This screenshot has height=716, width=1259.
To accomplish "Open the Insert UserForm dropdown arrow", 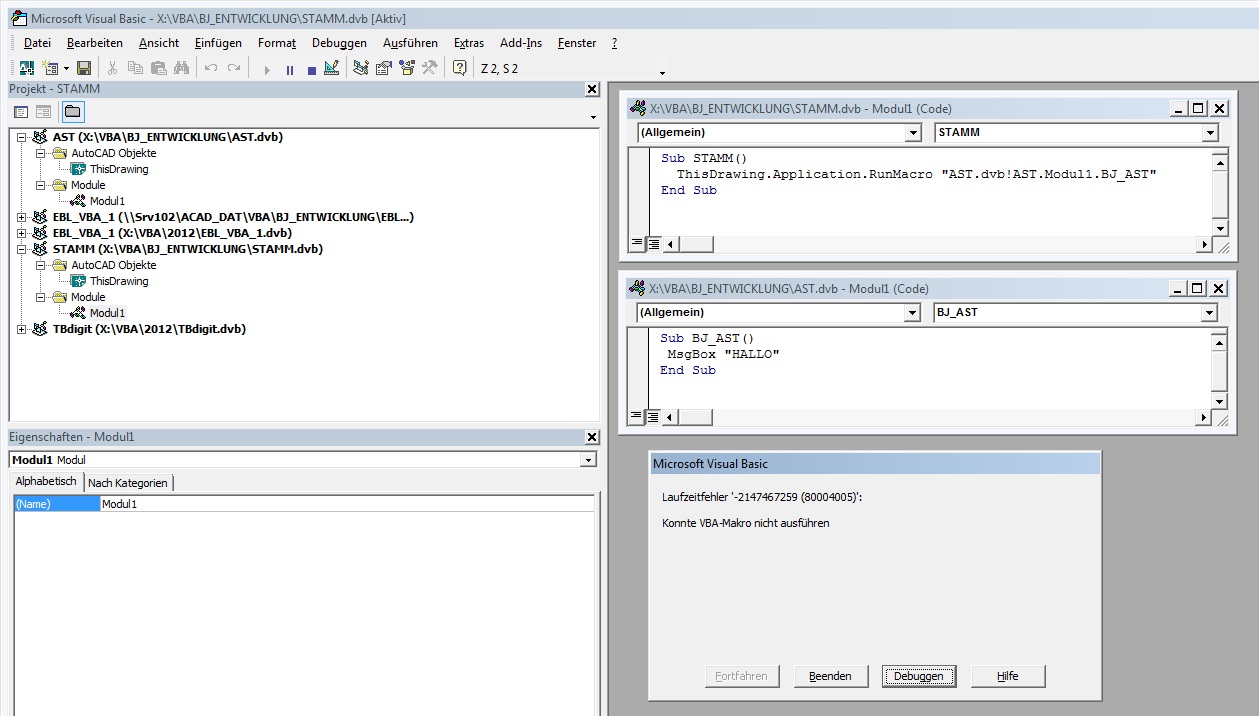I will click(66, 68).
